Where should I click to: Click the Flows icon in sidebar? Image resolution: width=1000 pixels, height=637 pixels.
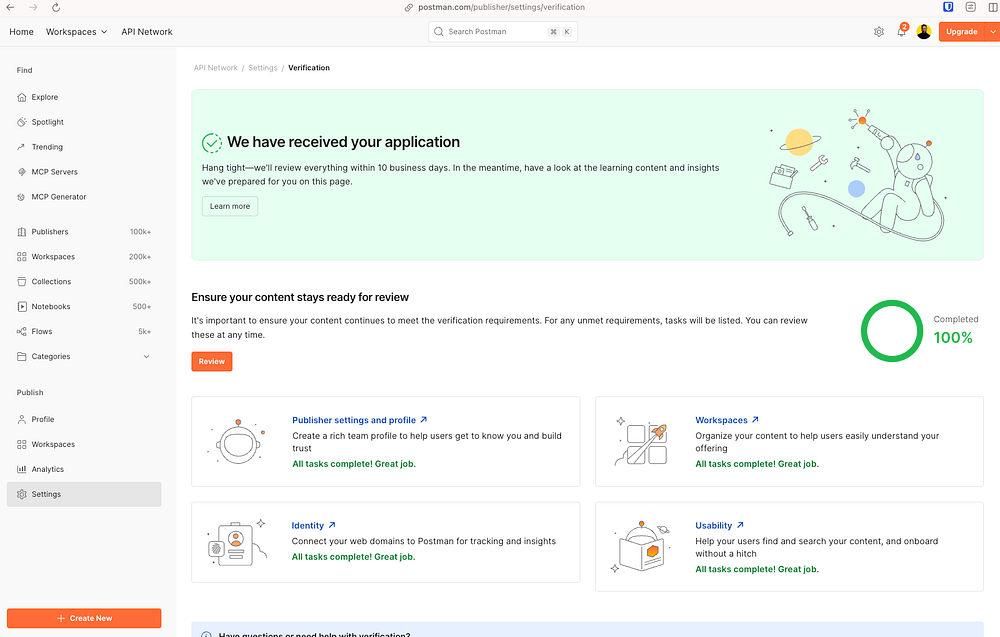point(22,332)
